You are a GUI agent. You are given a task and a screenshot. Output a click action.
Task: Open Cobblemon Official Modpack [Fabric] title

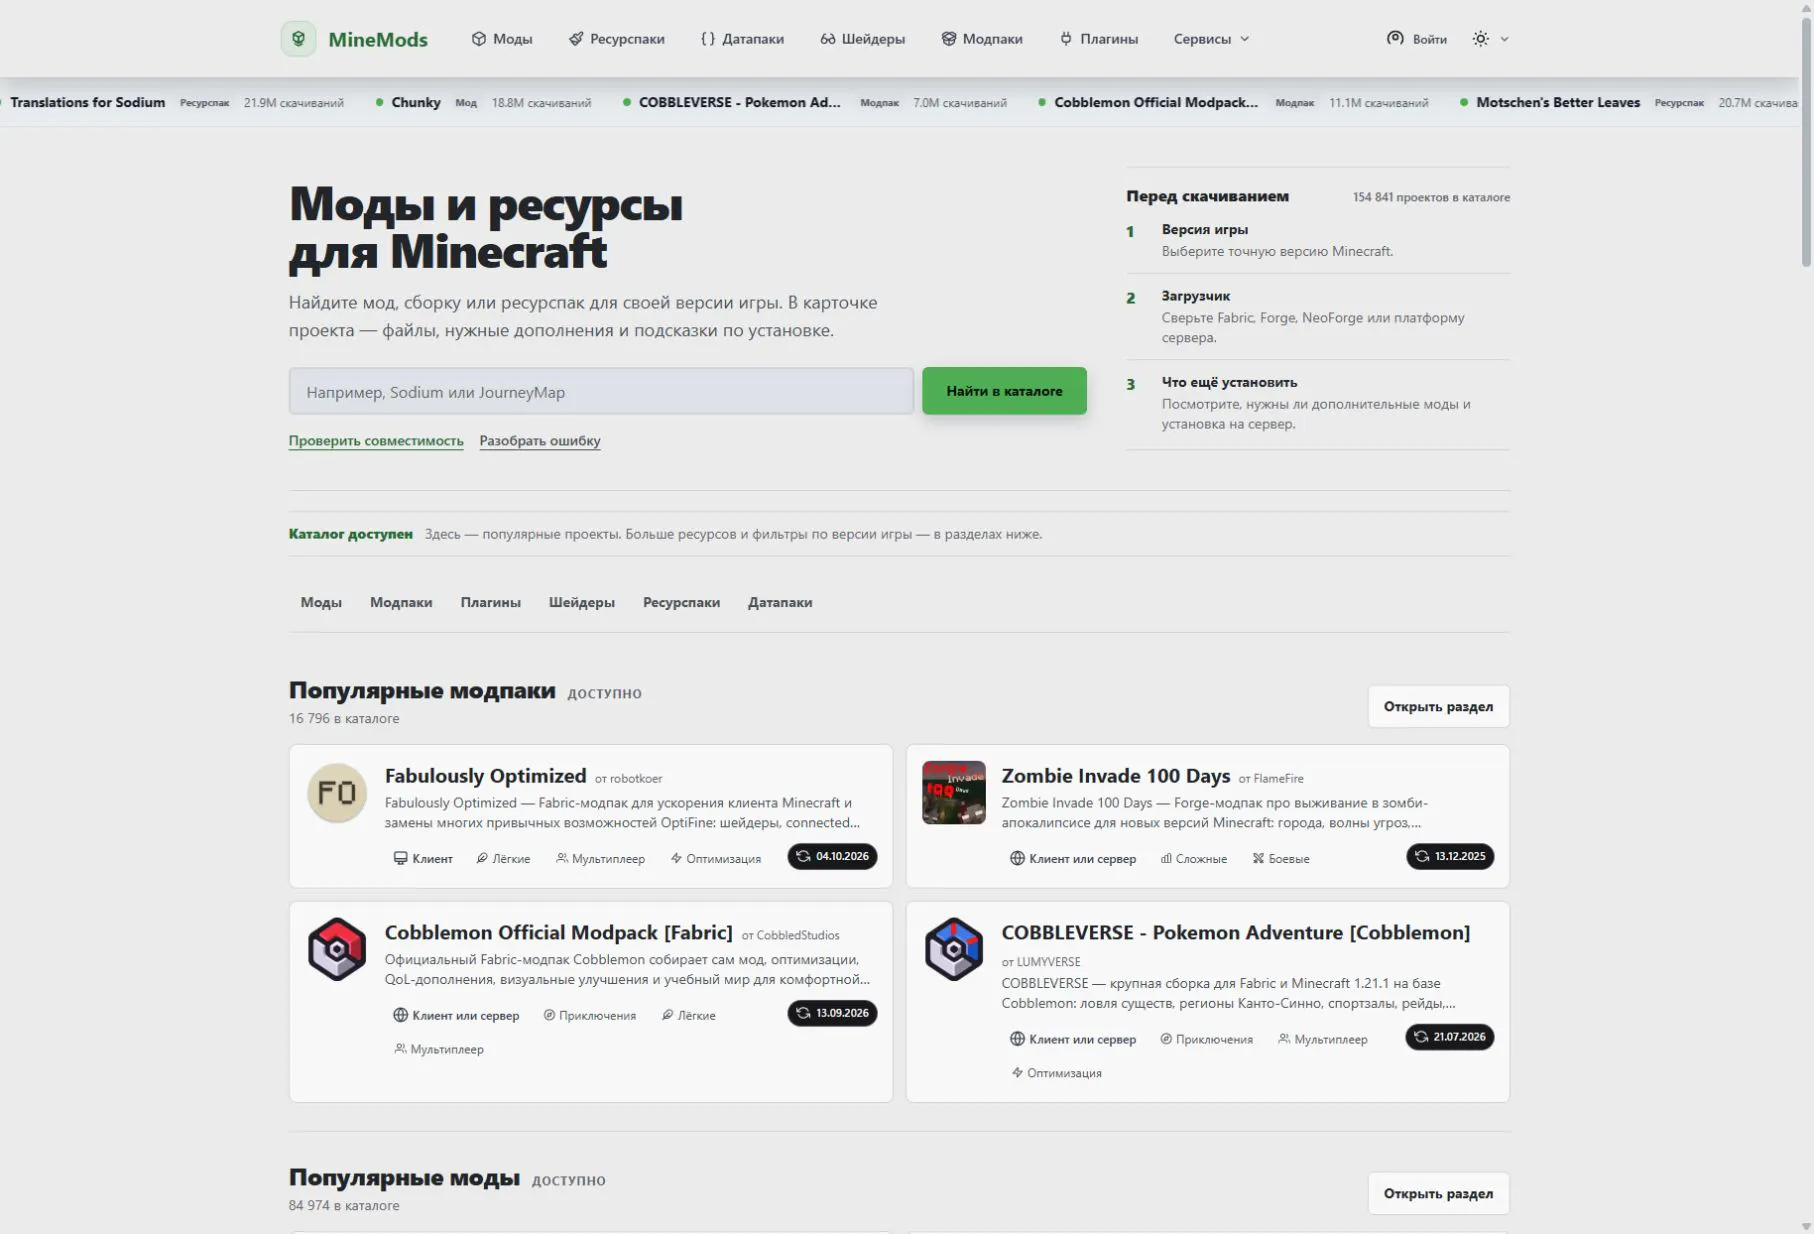[558, 932]
